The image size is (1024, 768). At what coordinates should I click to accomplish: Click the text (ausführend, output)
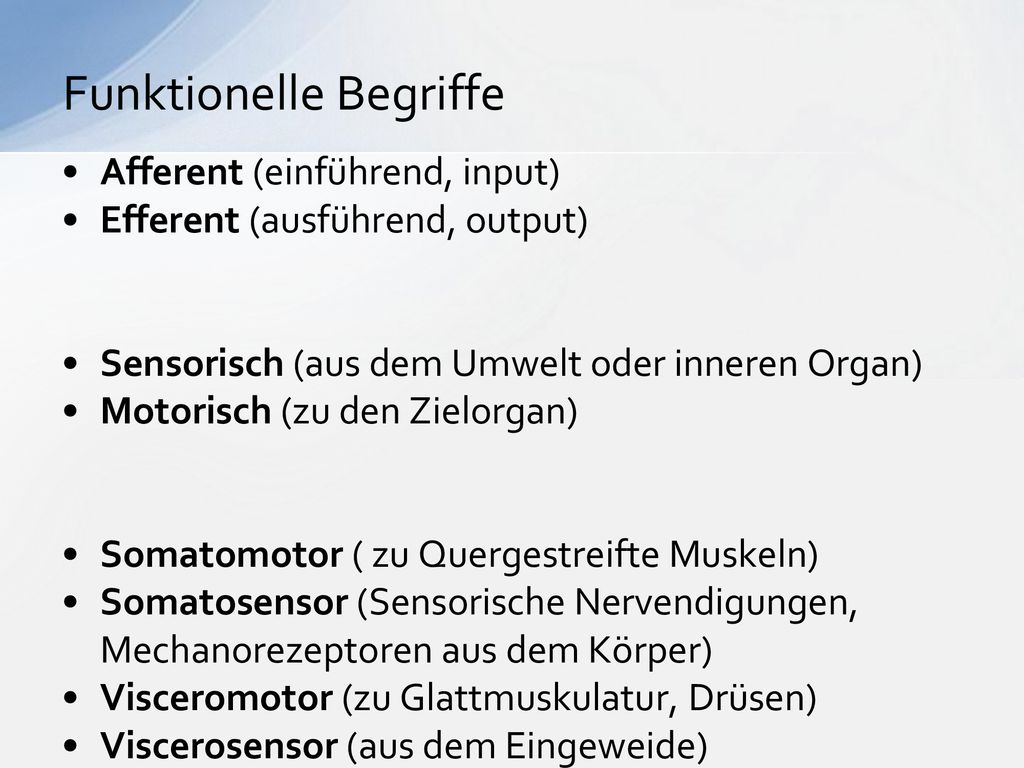click(x=419, y=221)
